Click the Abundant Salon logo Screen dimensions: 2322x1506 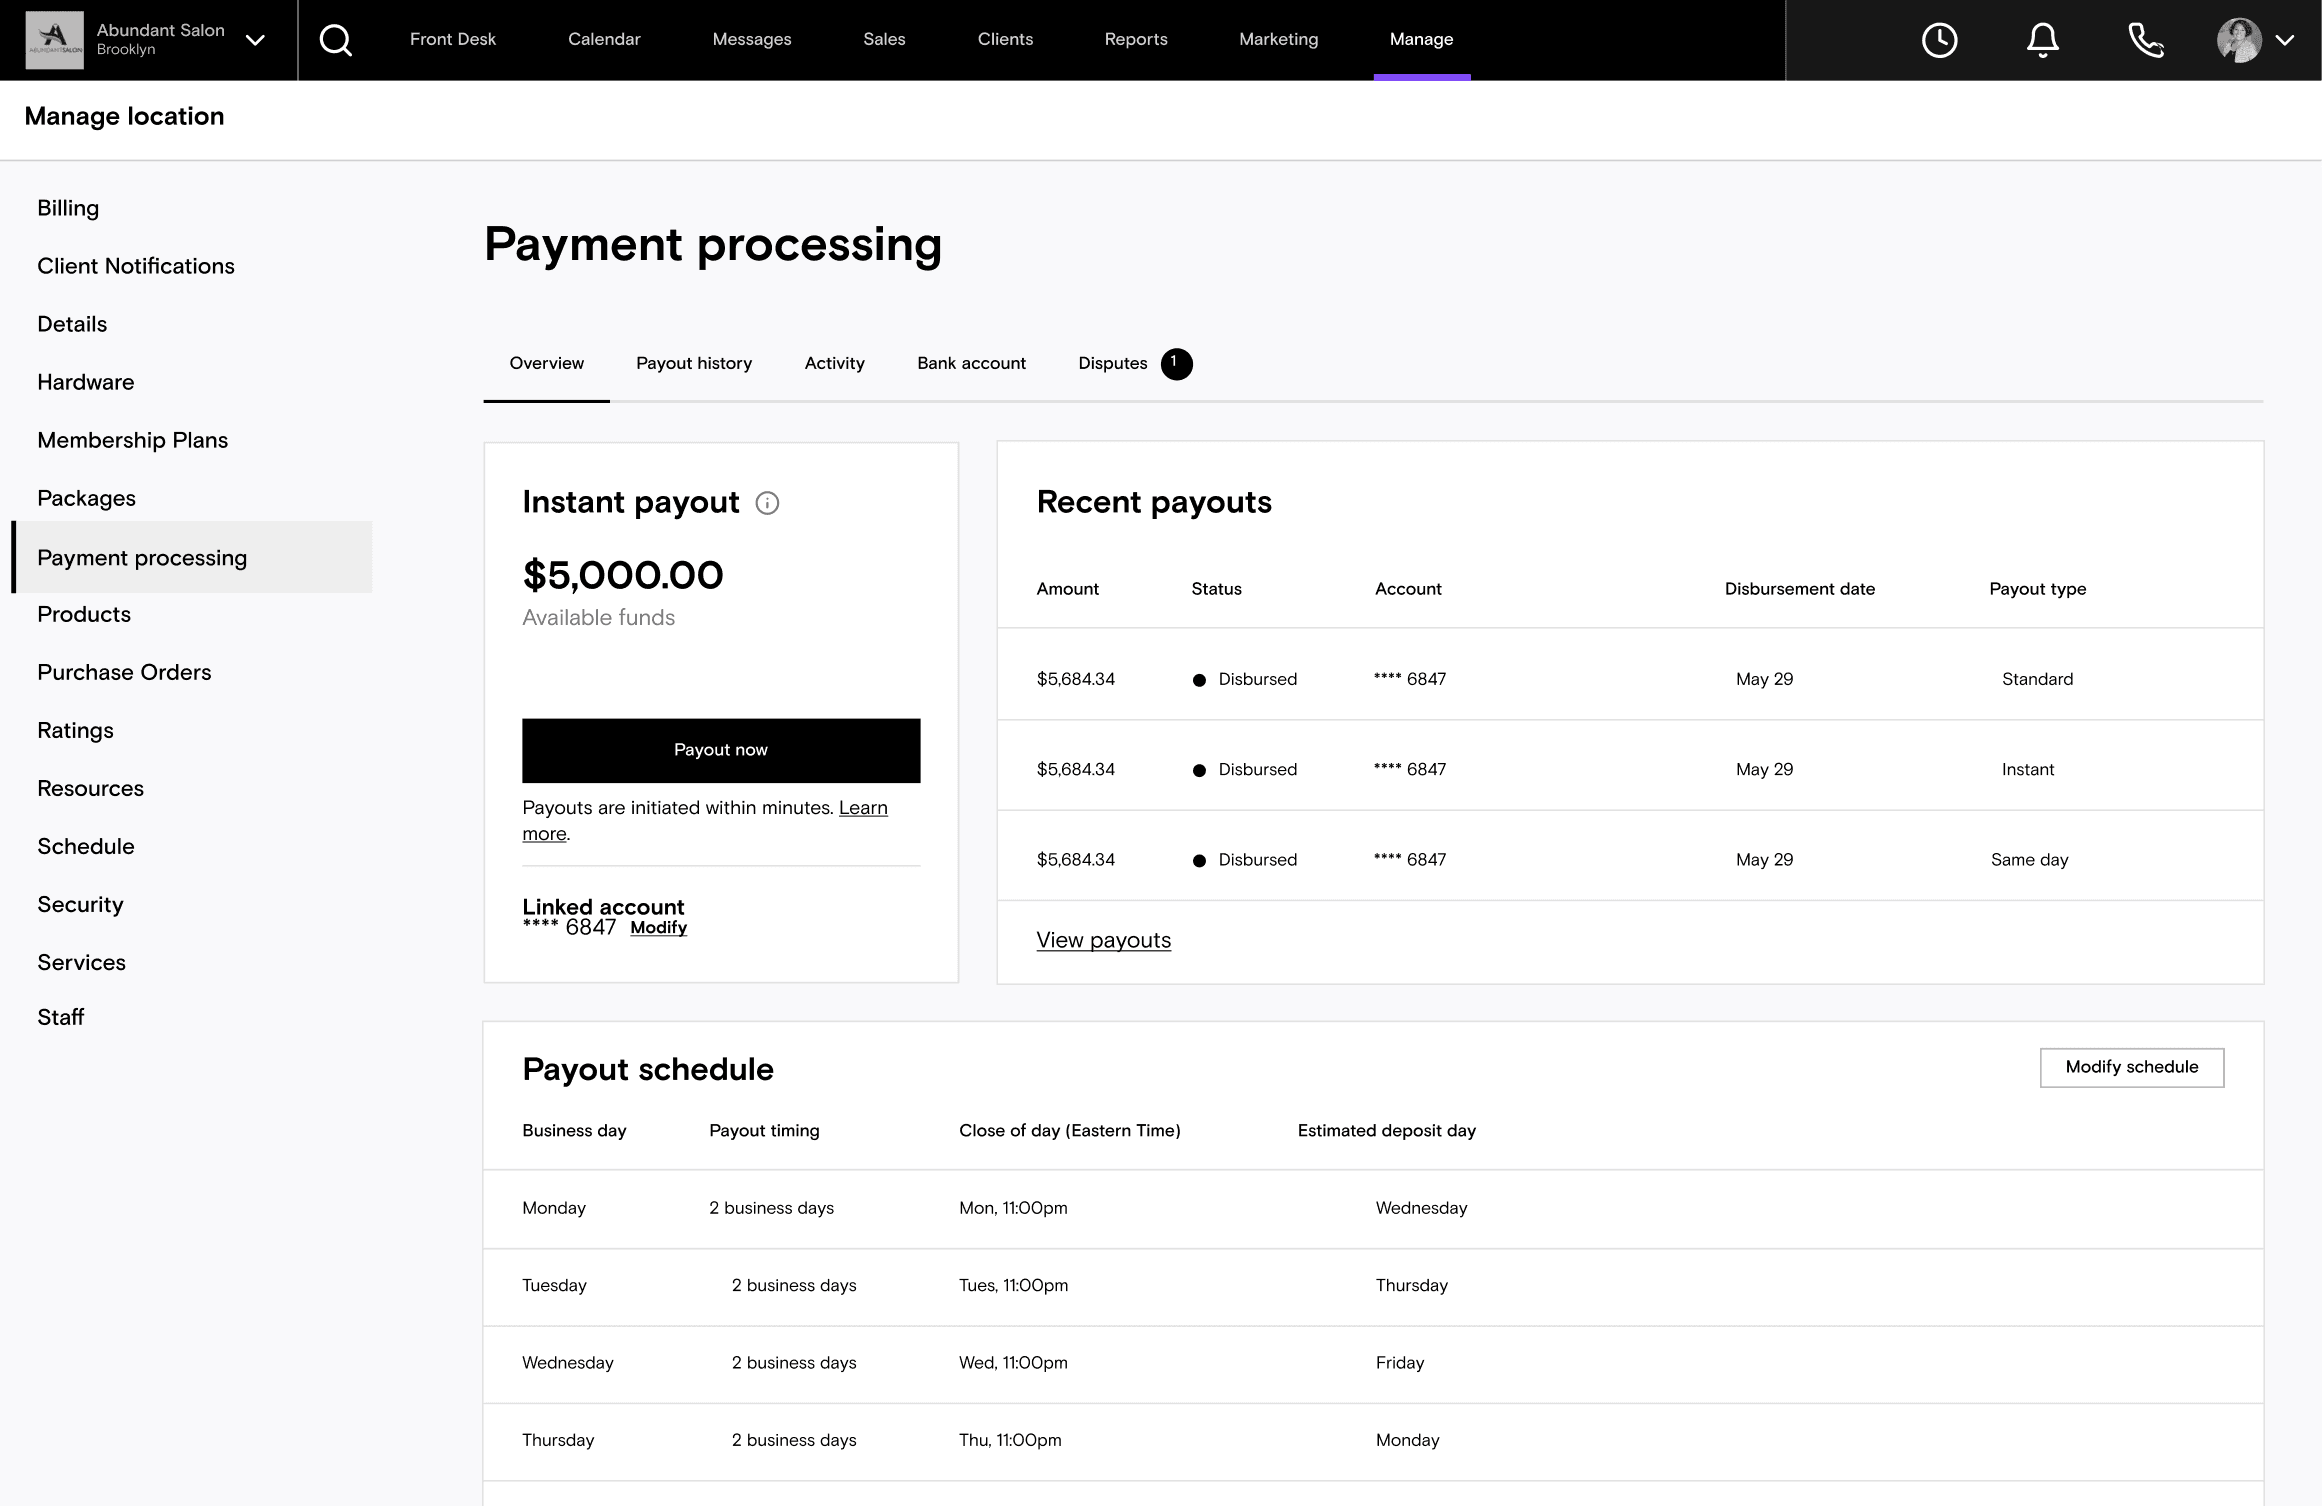coord(52,40)
